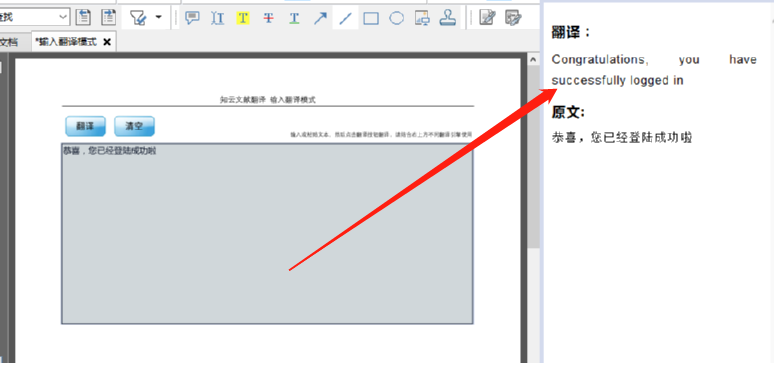Activate the yellow highlight text tool
The height and width of the screenshot is (365, 774).
coord(243,18)
